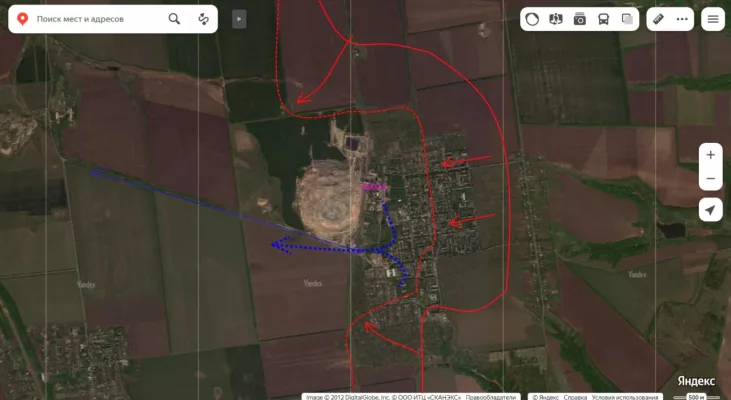Image resolution: width=731 pixels, height=400 pixels.
Task: Open the three-dots more tools menu
Action: click(x=682, y=19)
